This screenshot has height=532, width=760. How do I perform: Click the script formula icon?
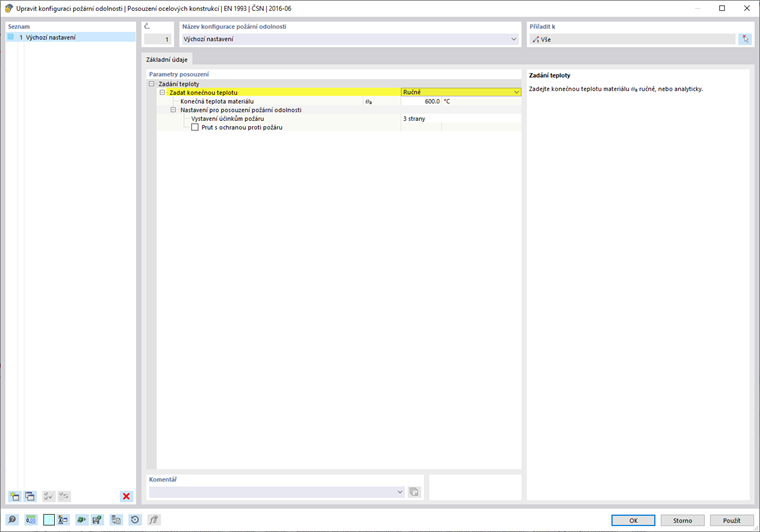click(153, 520)
